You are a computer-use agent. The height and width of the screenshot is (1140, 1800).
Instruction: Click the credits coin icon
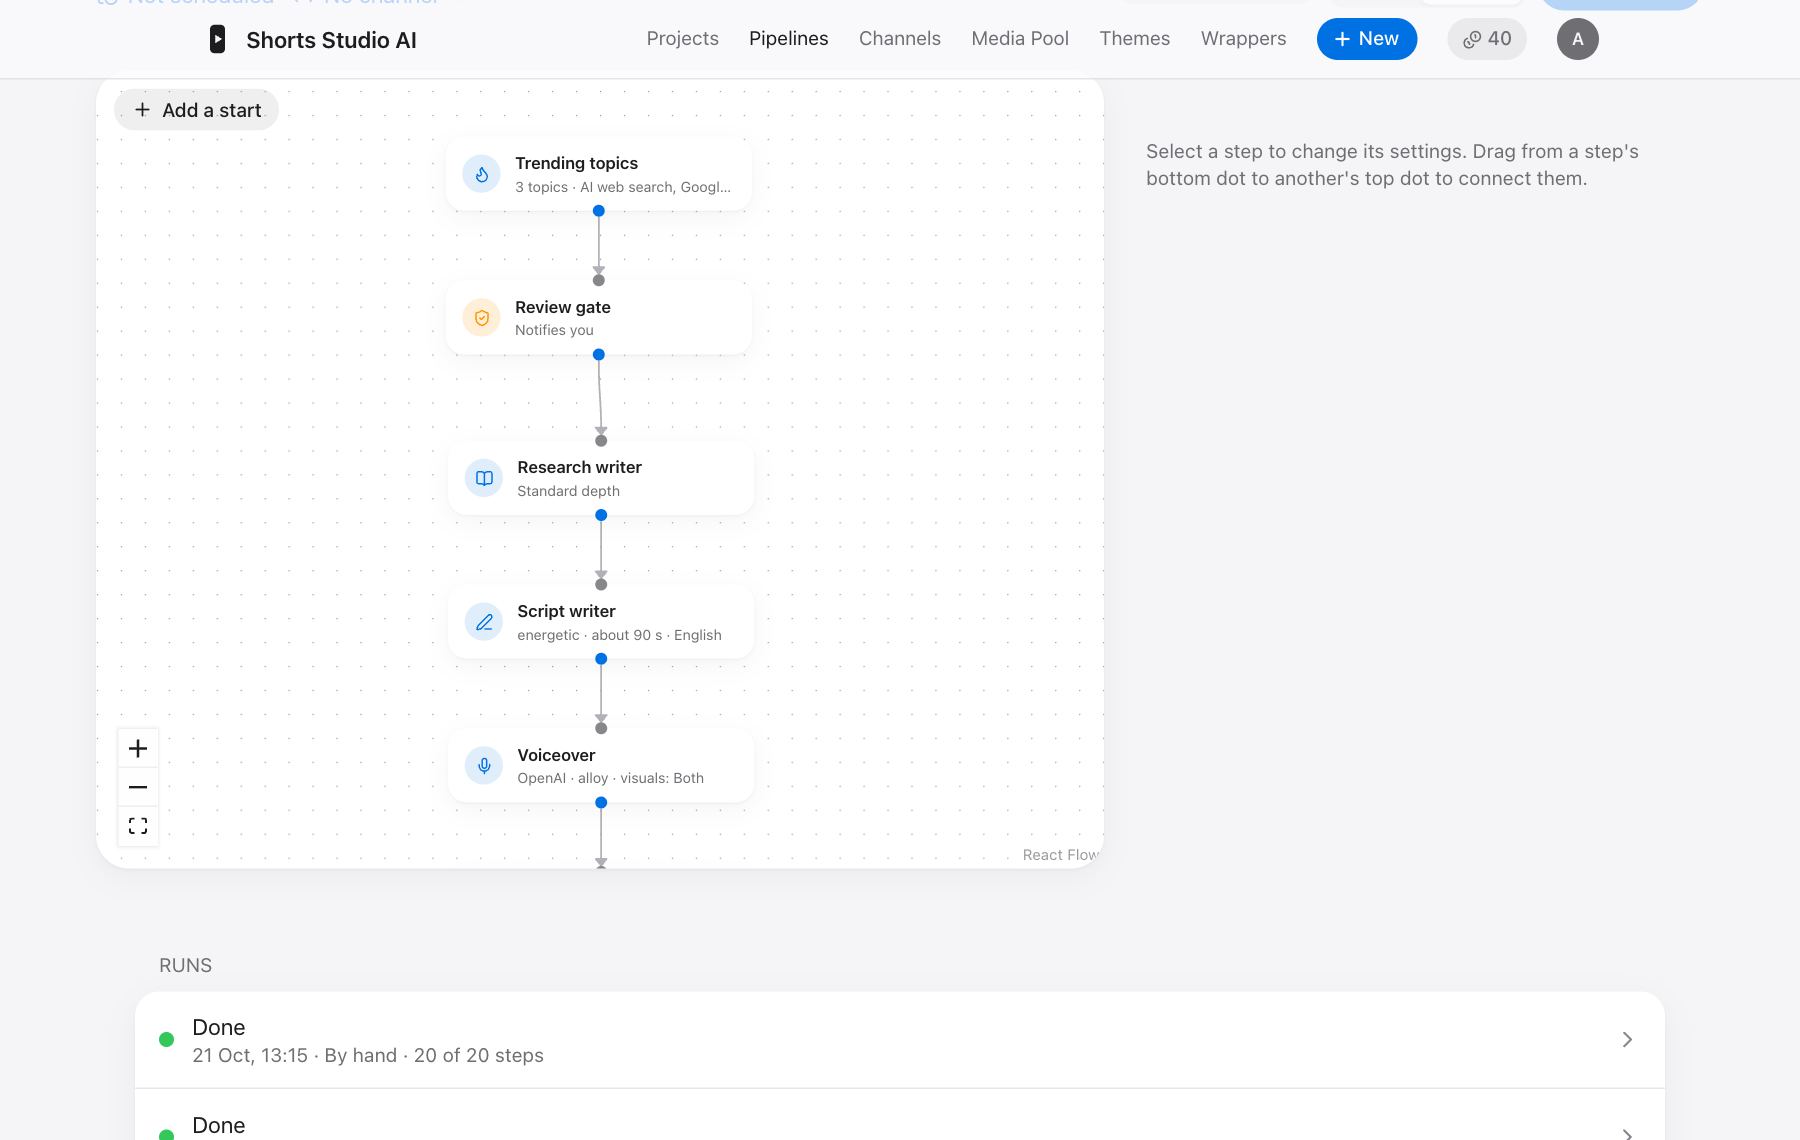pos(1472,39)
